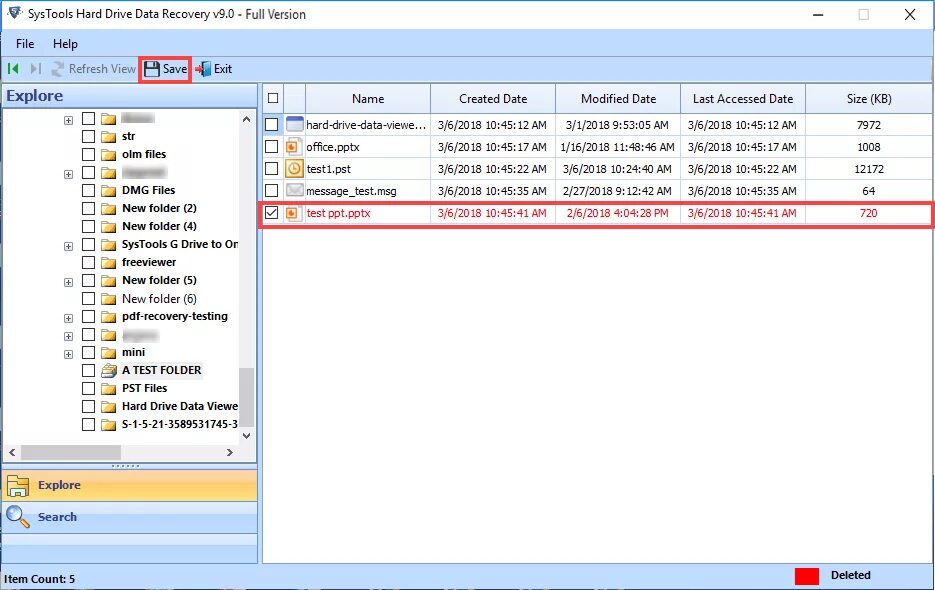935x590 pixels.
Task: Go to last item navigation icon
Action: [x=36, y=69]
